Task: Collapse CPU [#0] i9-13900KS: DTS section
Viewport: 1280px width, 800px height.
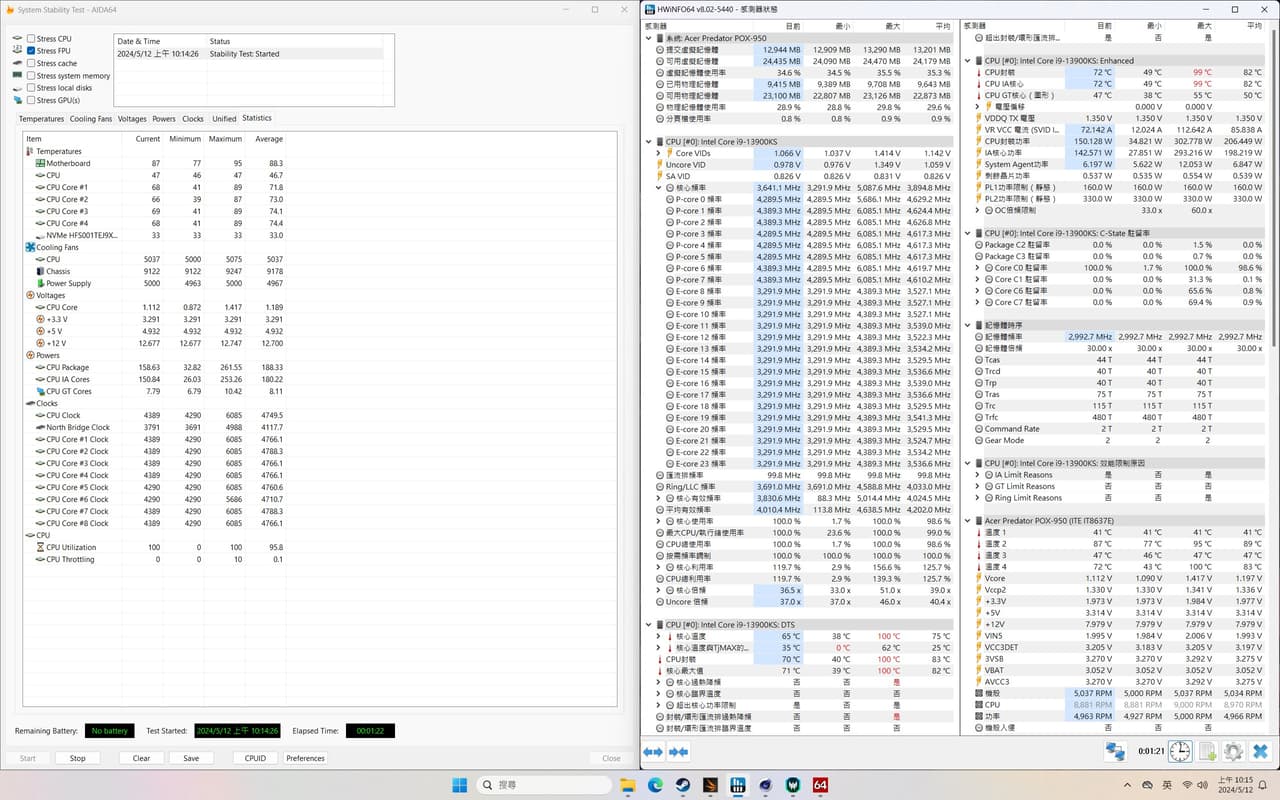Action: coord(649,624)
